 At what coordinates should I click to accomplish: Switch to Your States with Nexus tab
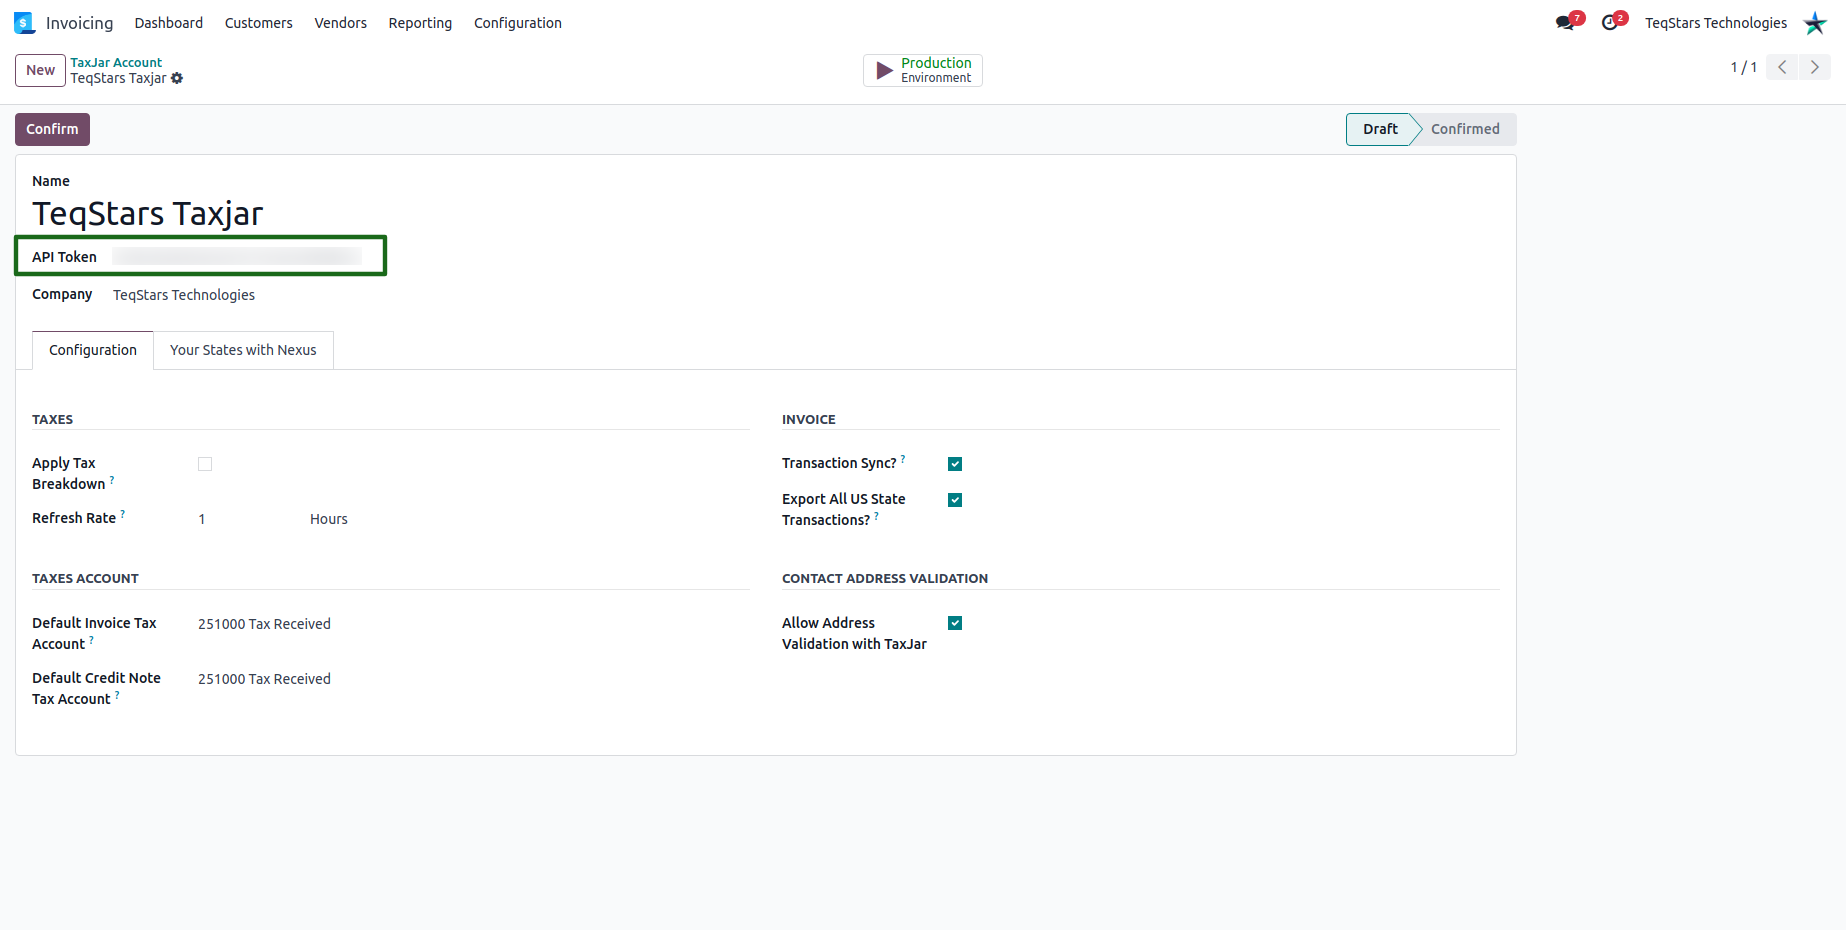tap(243, 350)
